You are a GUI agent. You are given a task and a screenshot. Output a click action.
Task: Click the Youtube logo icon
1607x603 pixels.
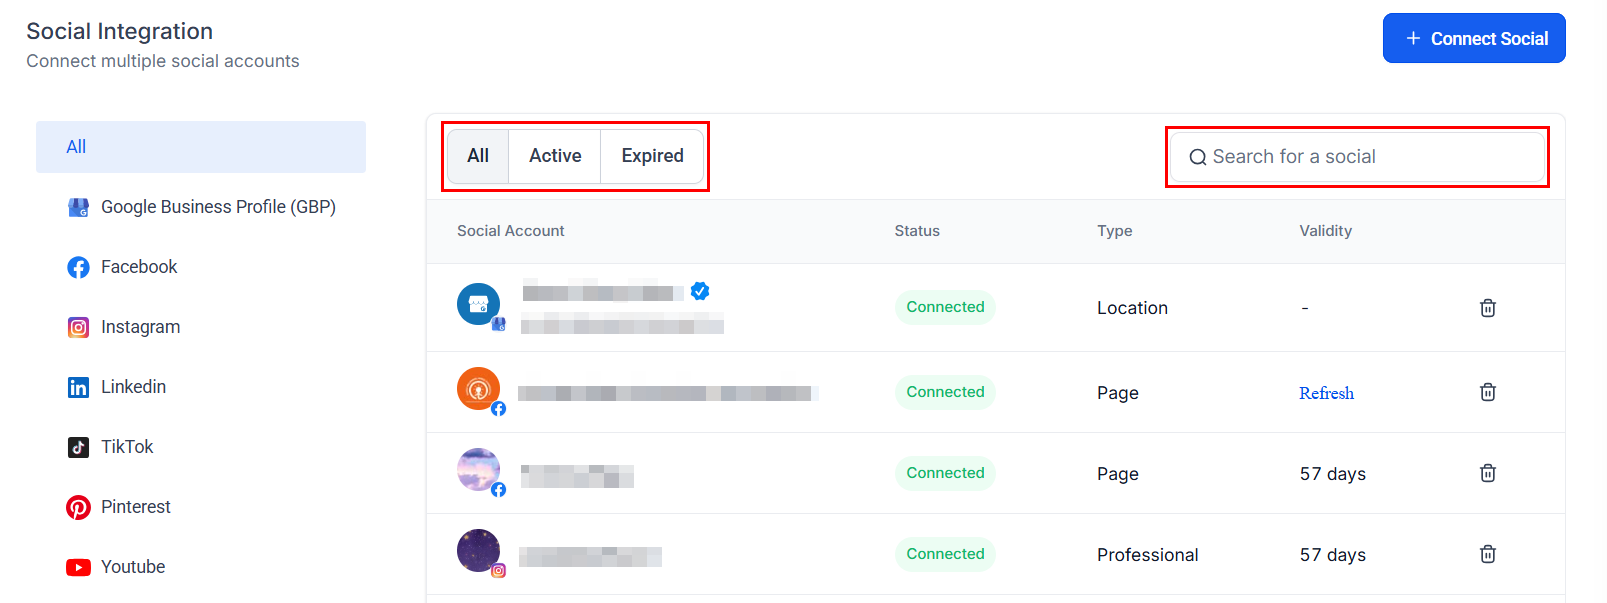(x=78, y=567)
